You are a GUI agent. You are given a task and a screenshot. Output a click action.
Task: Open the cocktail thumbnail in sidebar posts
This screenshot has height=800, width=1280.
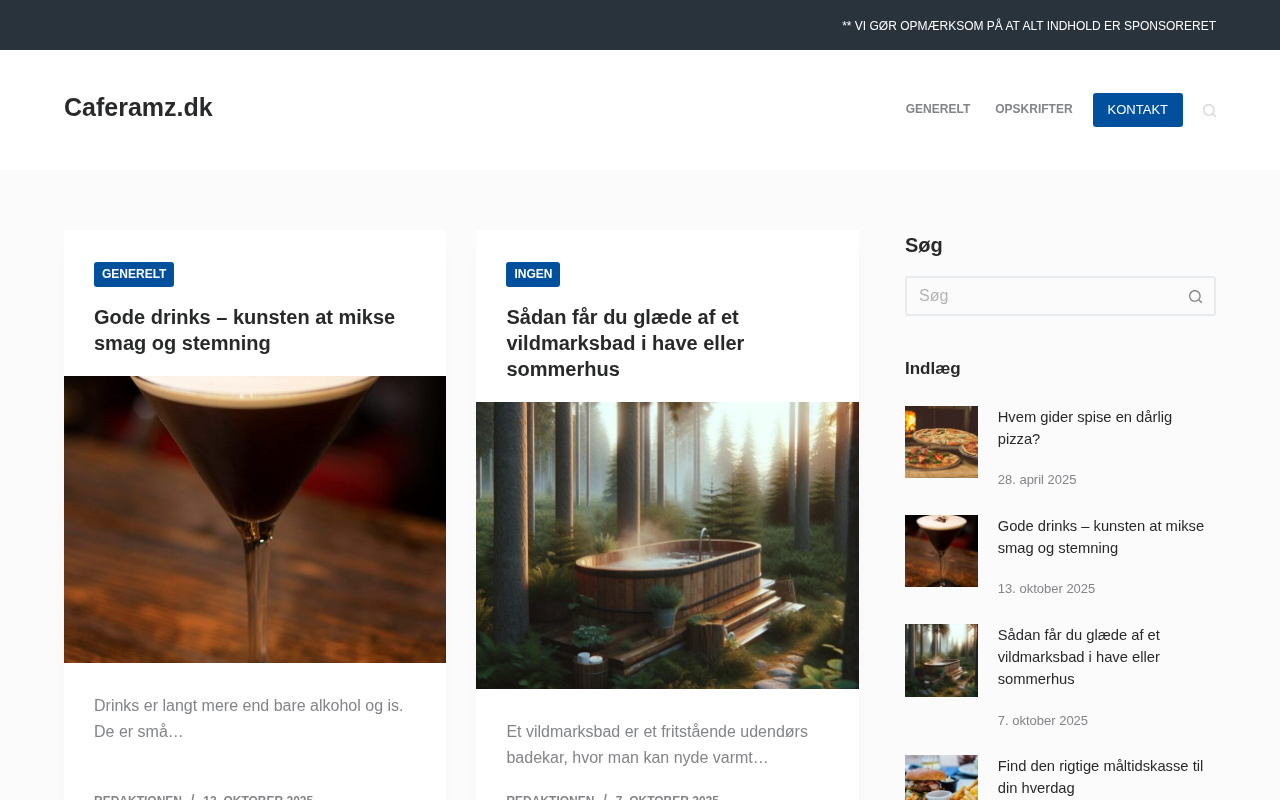(x=941, y=551)
